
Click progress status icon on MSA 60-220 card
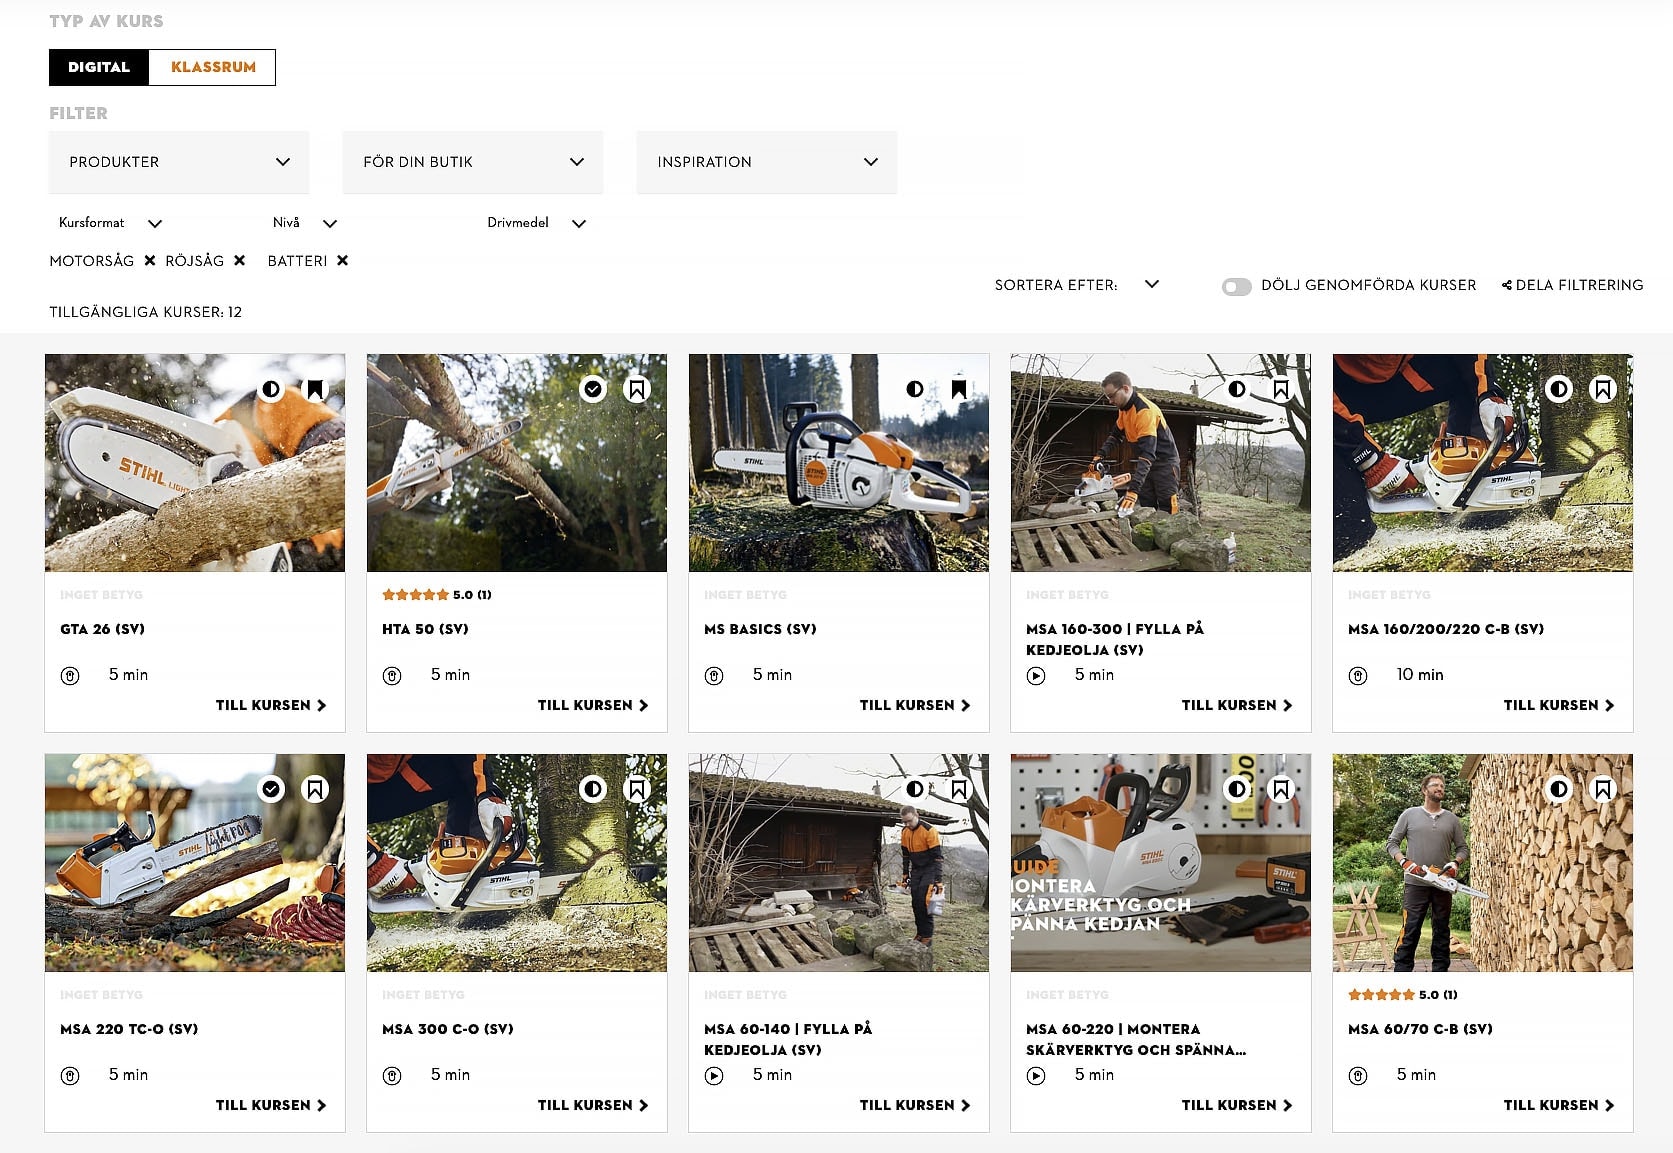pos(1237,789)
